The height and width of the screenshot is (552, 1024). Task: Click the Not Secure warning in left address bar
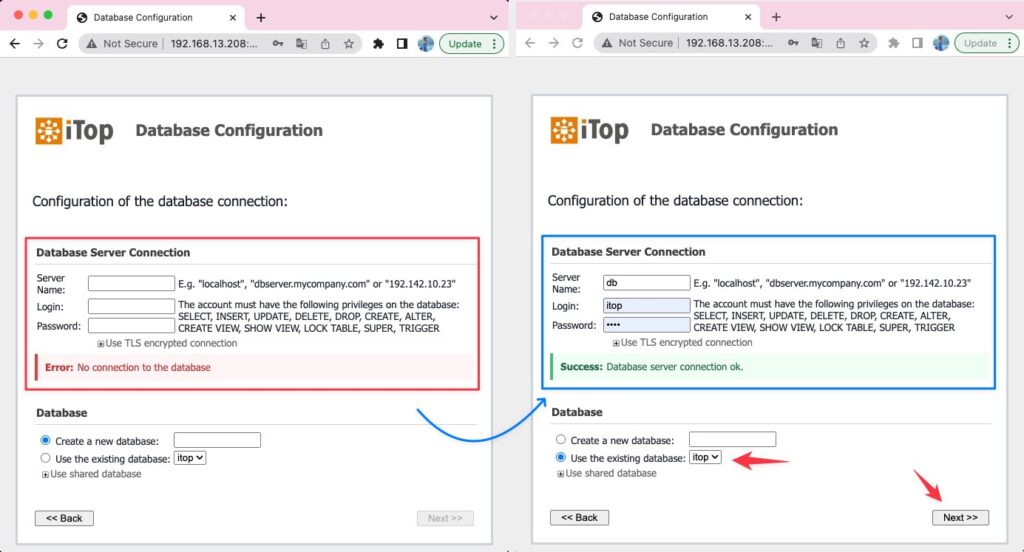[122, 44]
